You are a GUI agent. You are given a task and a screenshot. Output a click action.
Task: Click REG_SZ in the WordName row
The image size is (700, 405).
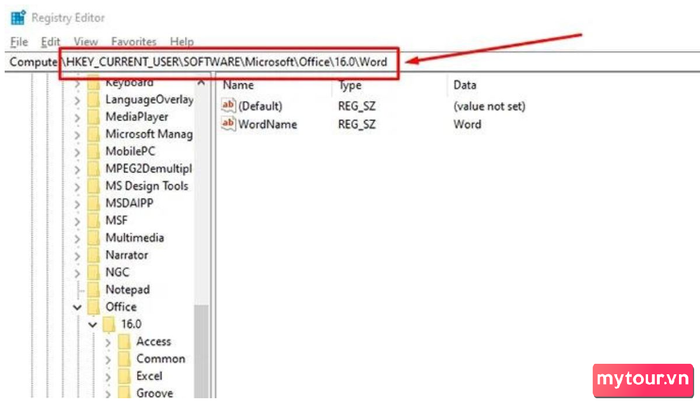pyautogui.click(x=357, y=124)
